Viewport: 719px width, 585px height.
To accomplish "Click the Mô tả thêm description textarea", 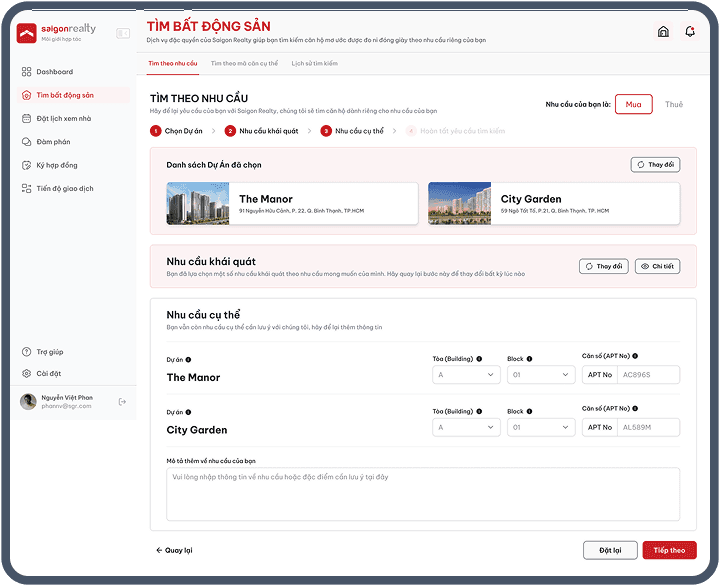I will 423,494.
